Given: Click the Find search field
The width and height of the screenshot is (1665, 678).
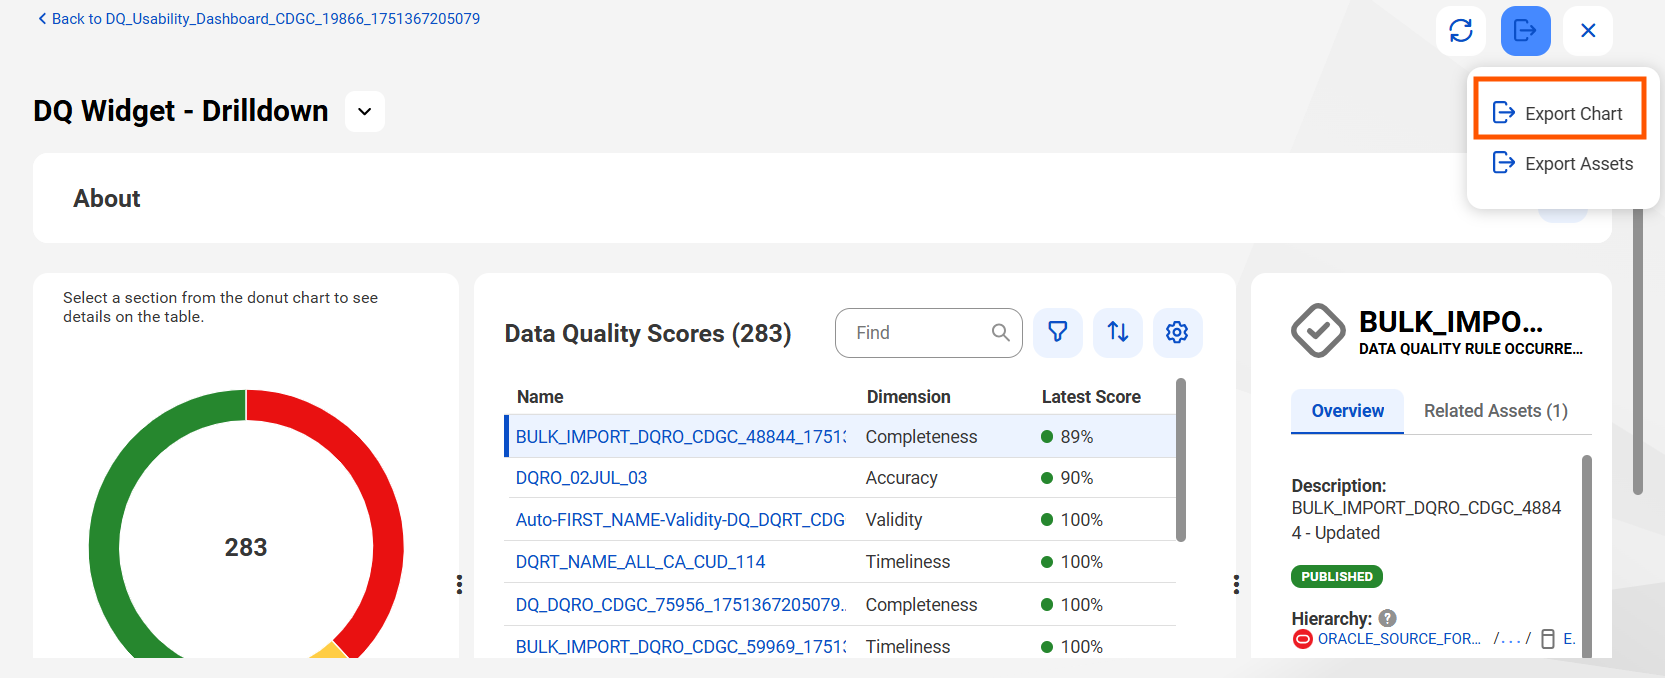Looking at the screenshot, I should pyautogui.click(x=928, y=333).
